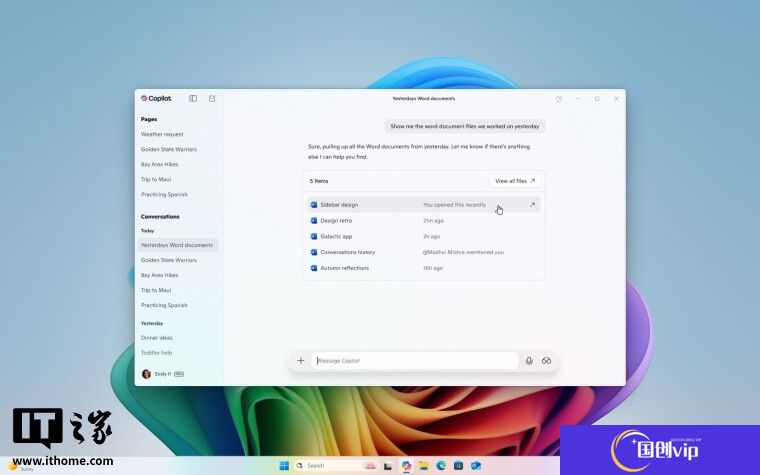Activate the microphone voice input icon
Image resolution: width=760 pixels, height=475 pixels.
pos(529,361)
